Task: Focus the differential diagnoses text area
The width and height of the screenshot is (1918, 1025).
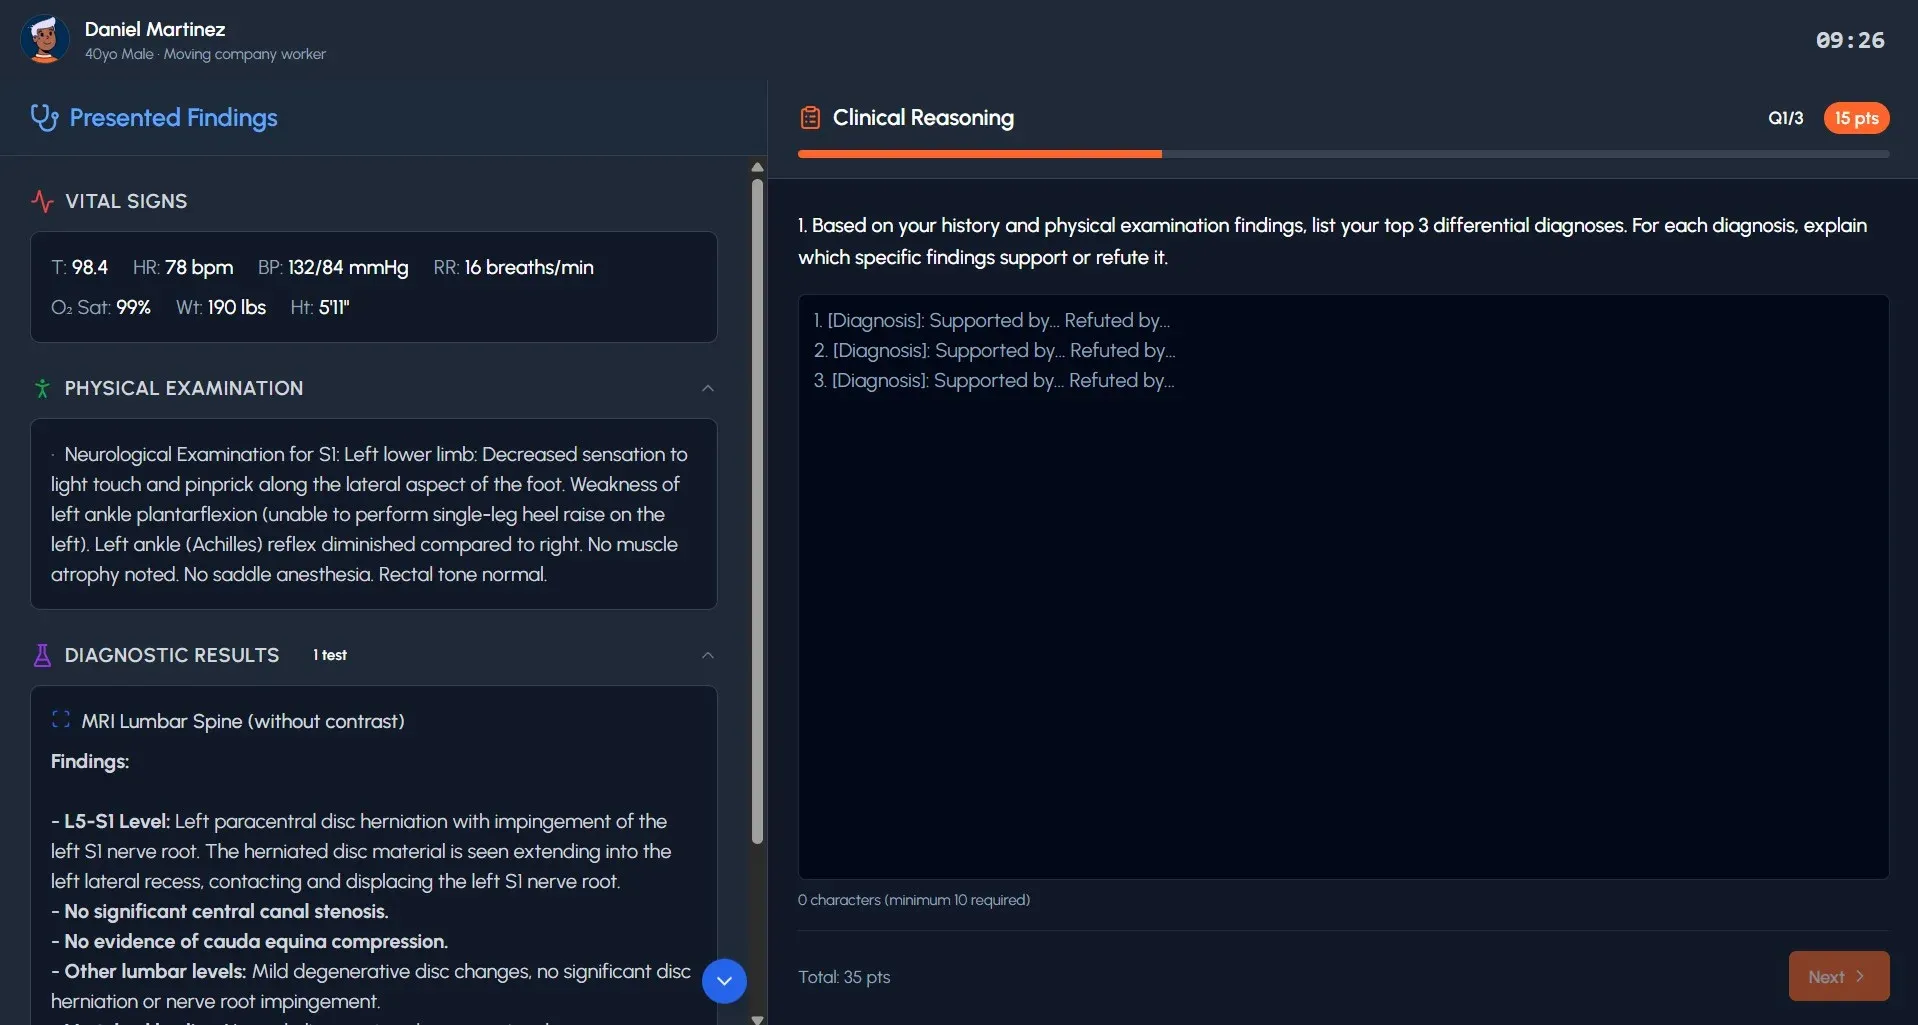Action: coord(1342,600)
